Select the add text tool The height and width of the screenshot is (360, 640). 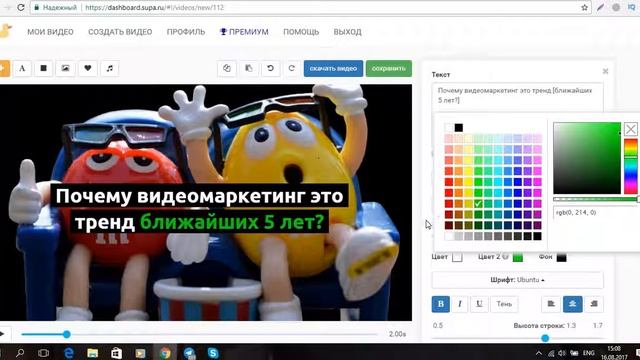click(22, 68)
